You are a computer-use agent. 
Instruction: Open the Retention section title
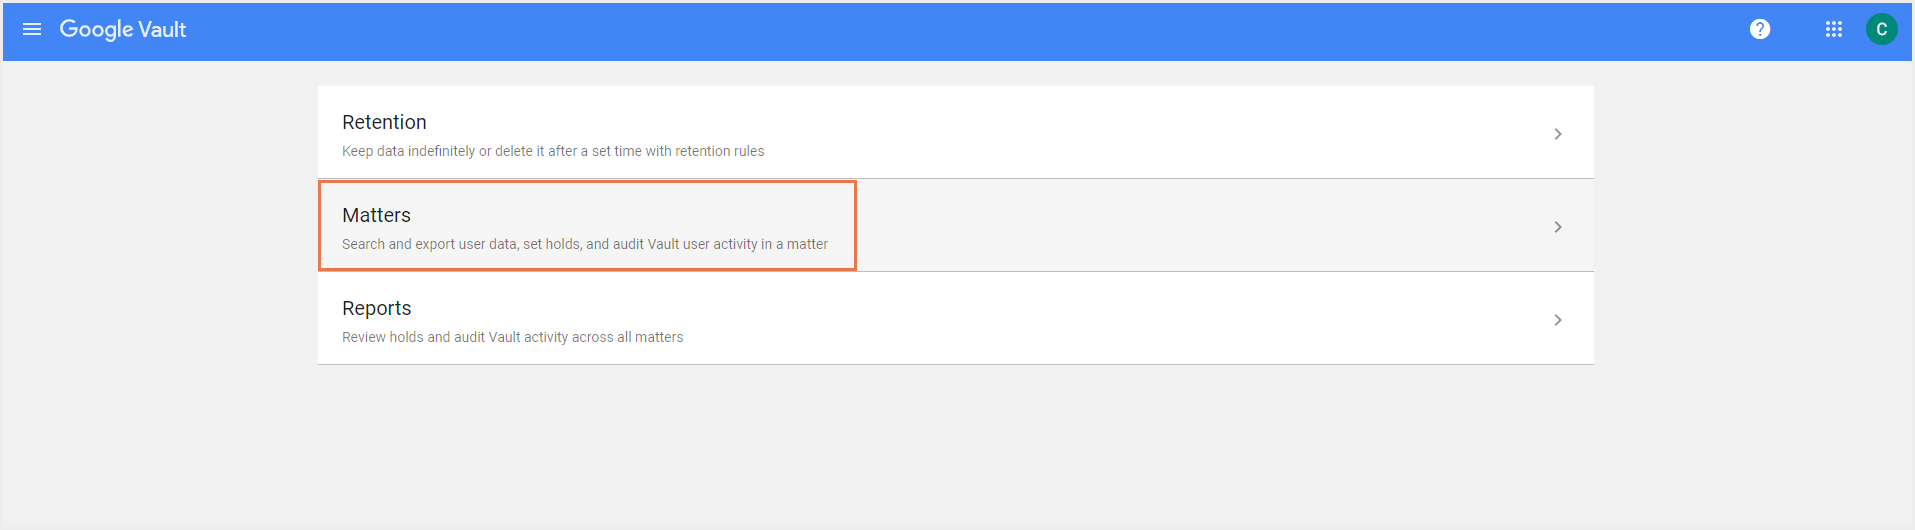[x=384, y=122]
